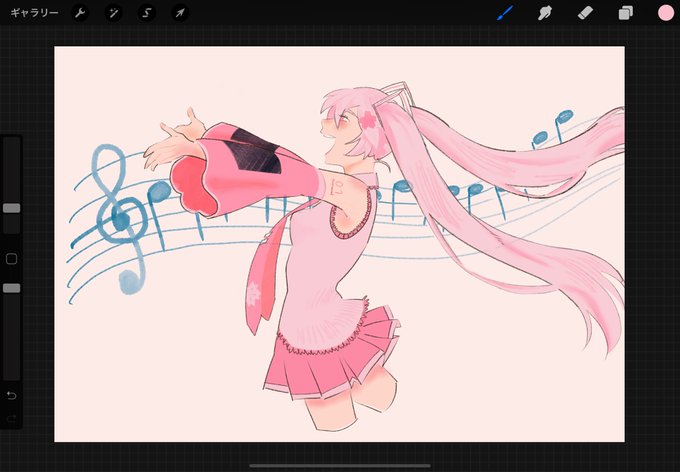This screenshot has width=680, height=472.
Task: Select the Brush tool
Action: click(x=505, y=13)
